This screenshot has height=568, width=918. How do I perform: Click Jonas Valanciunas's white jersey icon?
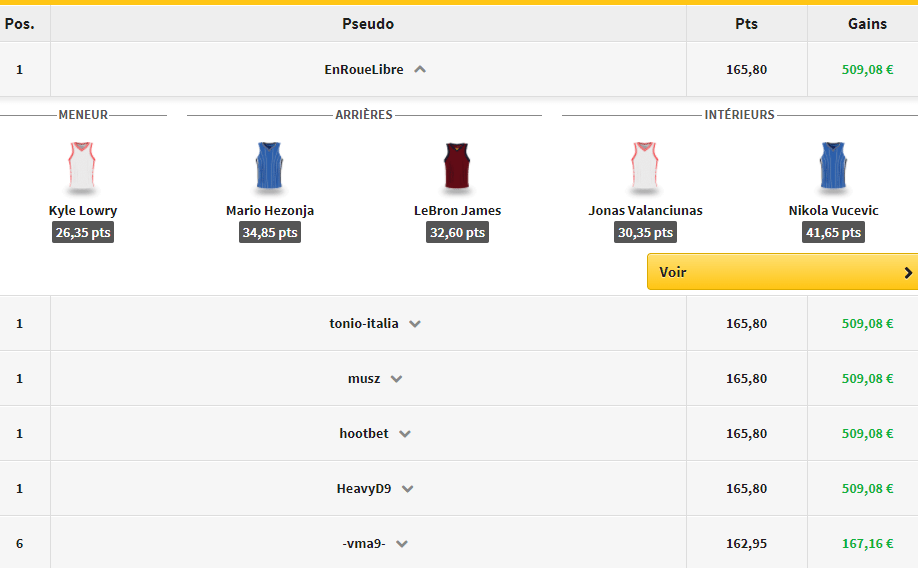pos(645,167)
